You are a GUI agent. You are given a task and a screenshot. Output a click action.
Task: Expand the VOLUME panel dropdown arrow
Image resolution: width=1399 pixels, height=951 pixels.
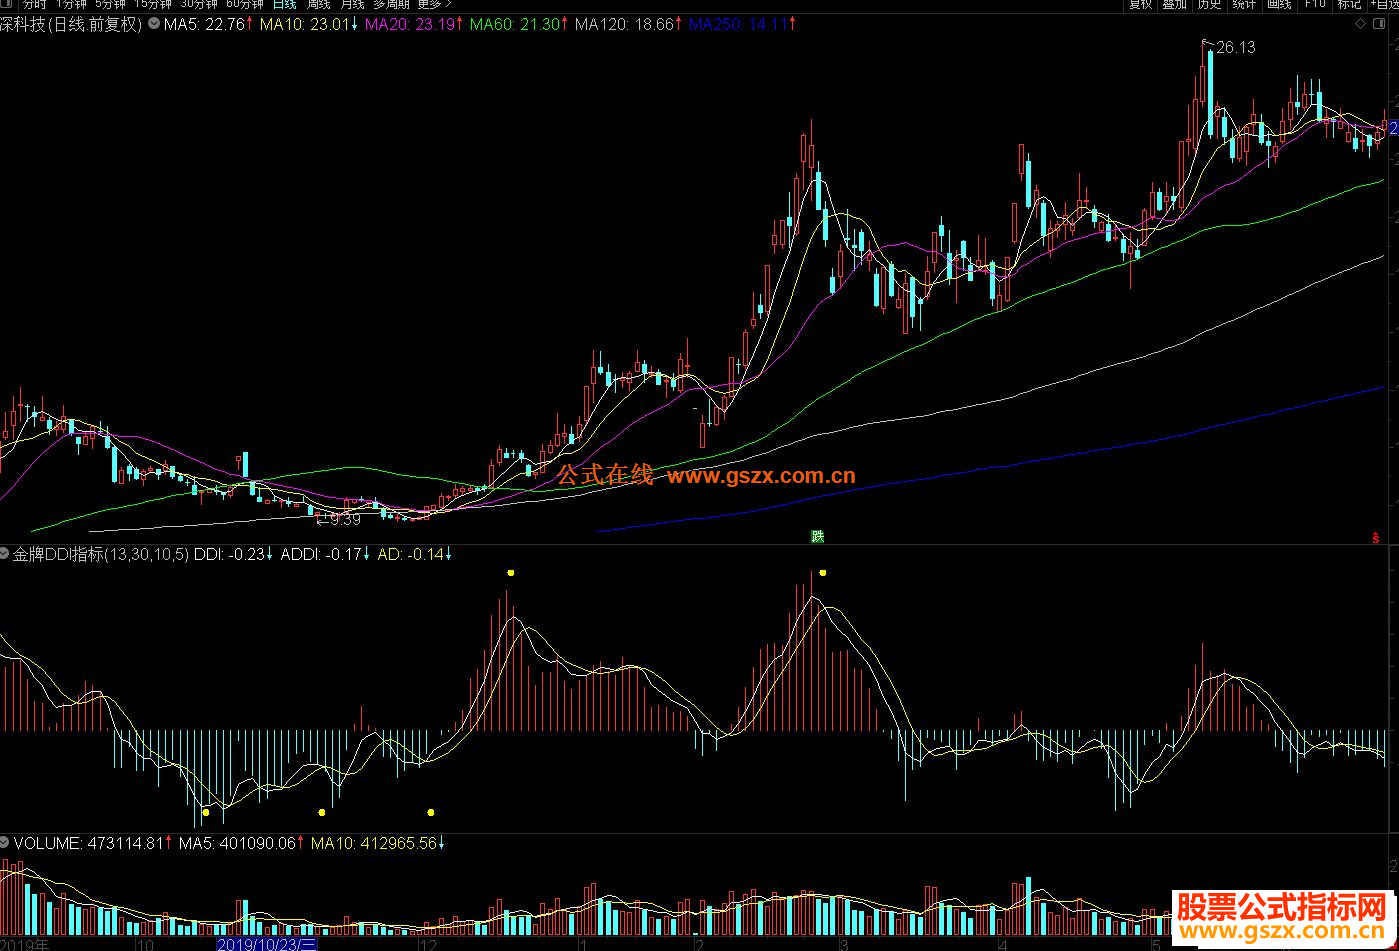pyautogui.click(x=5, y=843)
